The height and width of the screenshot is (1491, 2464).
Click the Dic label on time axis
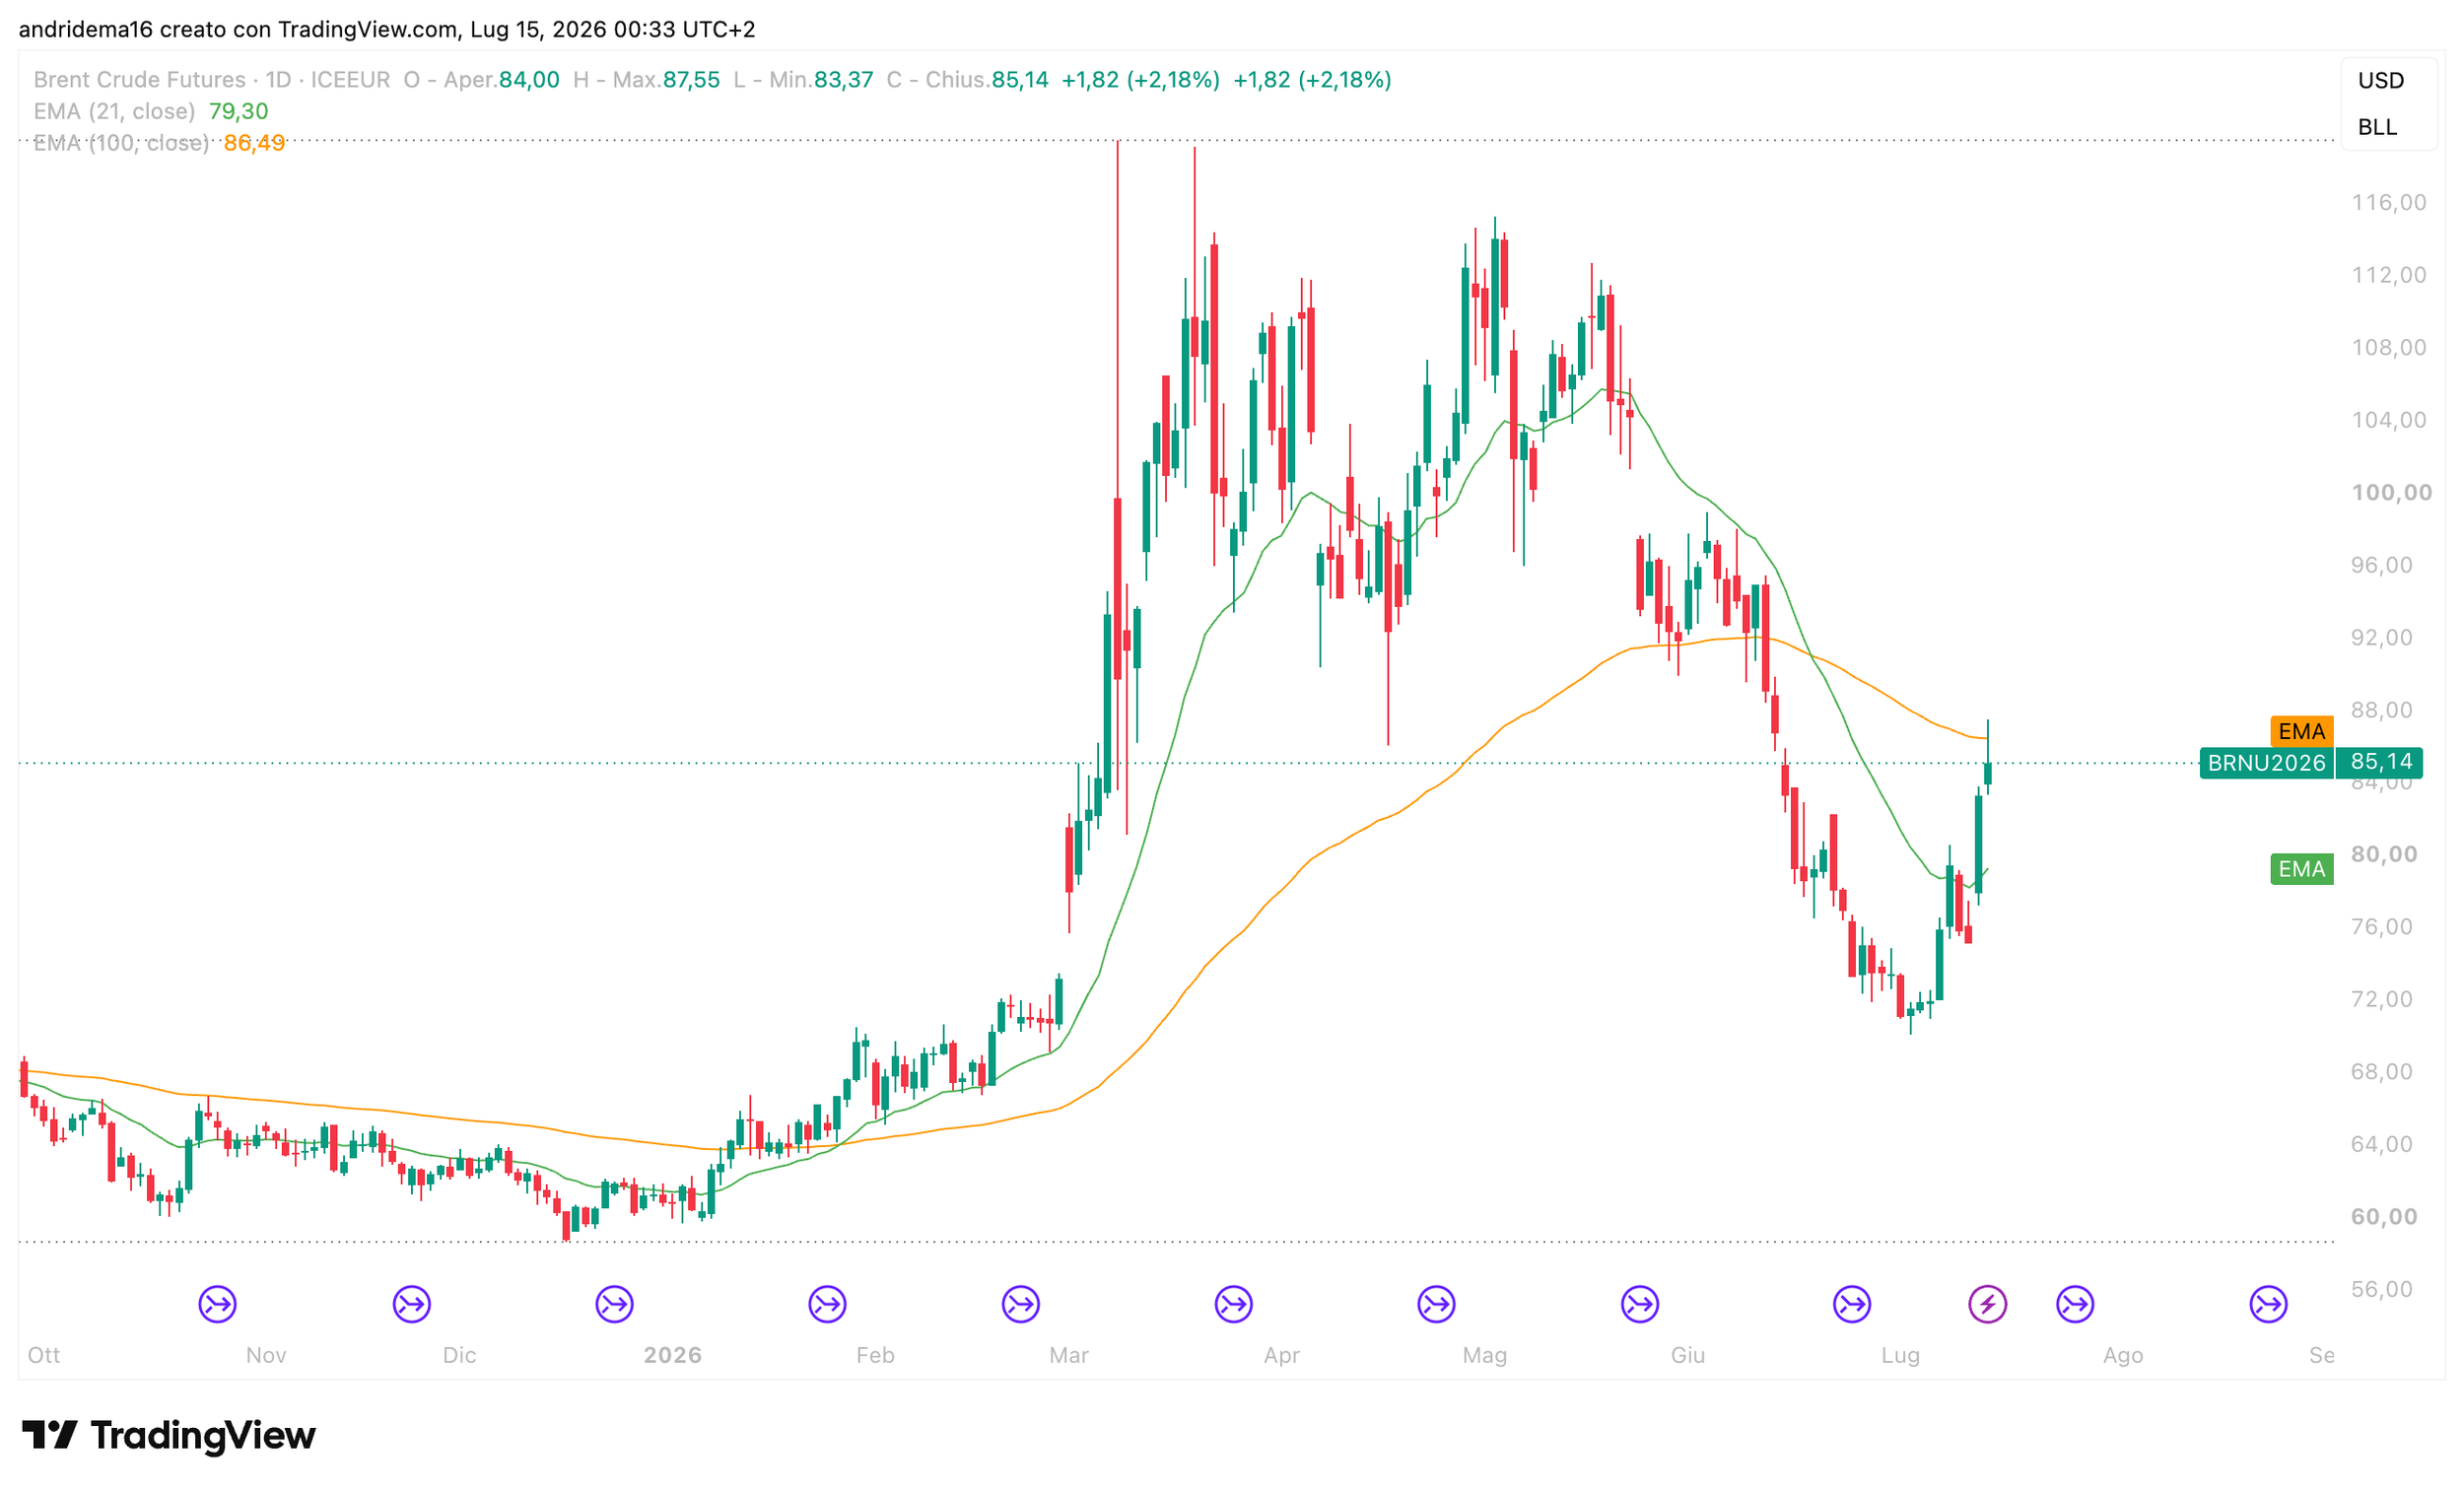(x=459, y=1355)
